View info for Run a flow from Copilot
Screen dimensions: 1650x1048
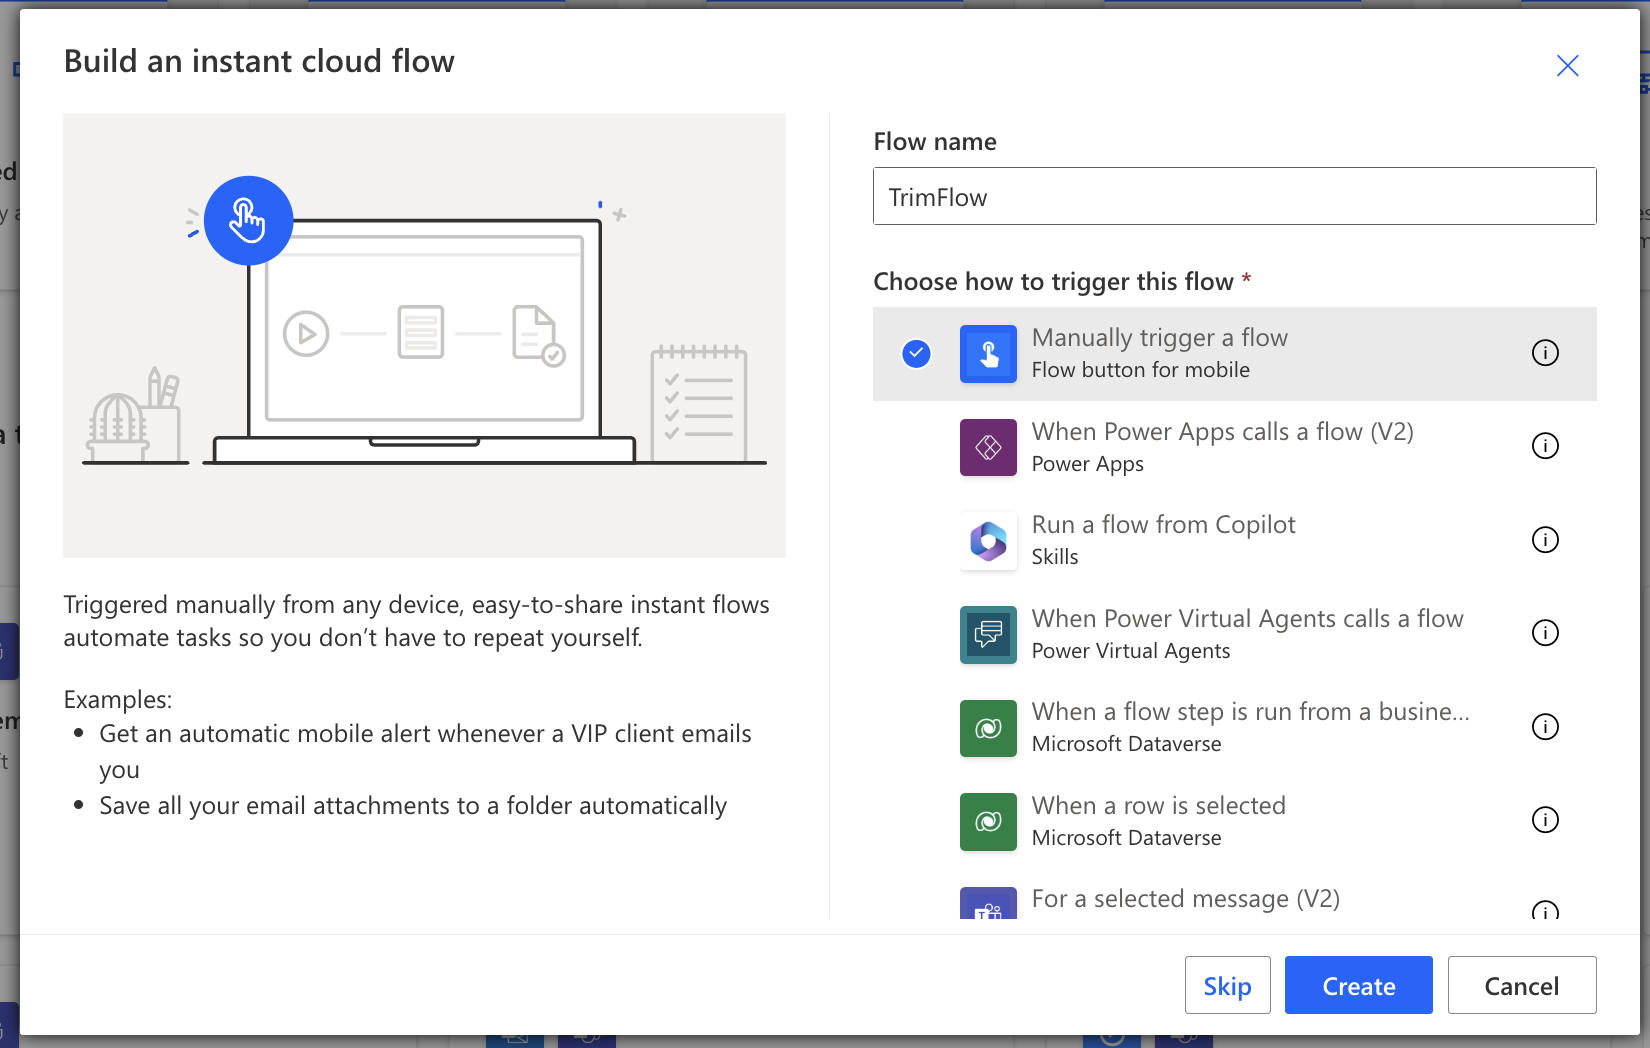(1545, 540)
